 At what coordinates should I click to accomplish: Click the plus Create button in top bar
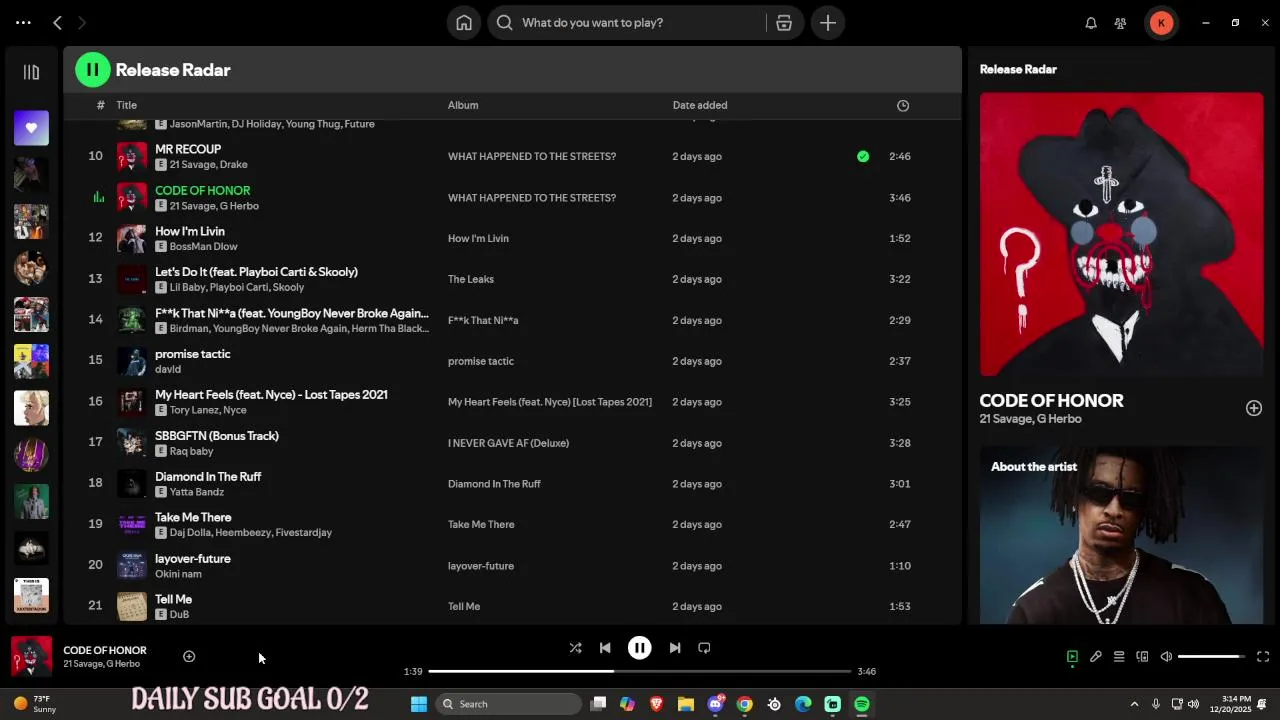click(828, 22)
